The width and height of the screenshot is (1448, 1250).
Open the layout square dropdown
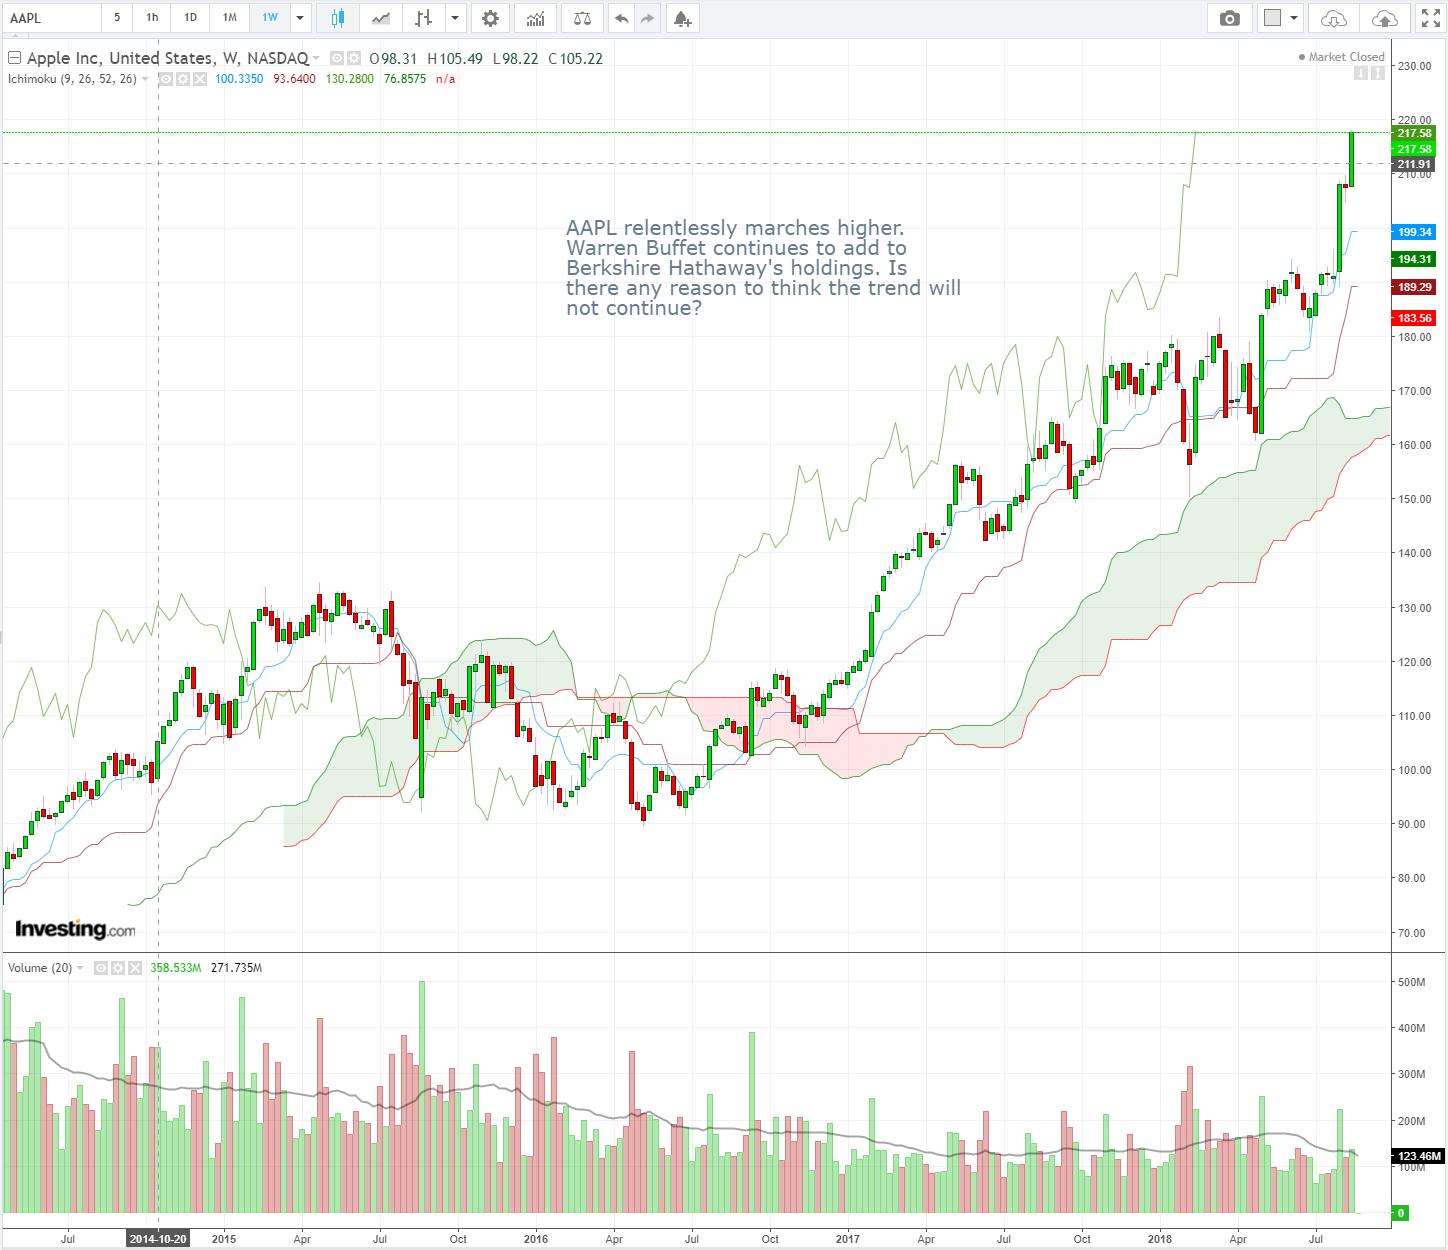1280,18
